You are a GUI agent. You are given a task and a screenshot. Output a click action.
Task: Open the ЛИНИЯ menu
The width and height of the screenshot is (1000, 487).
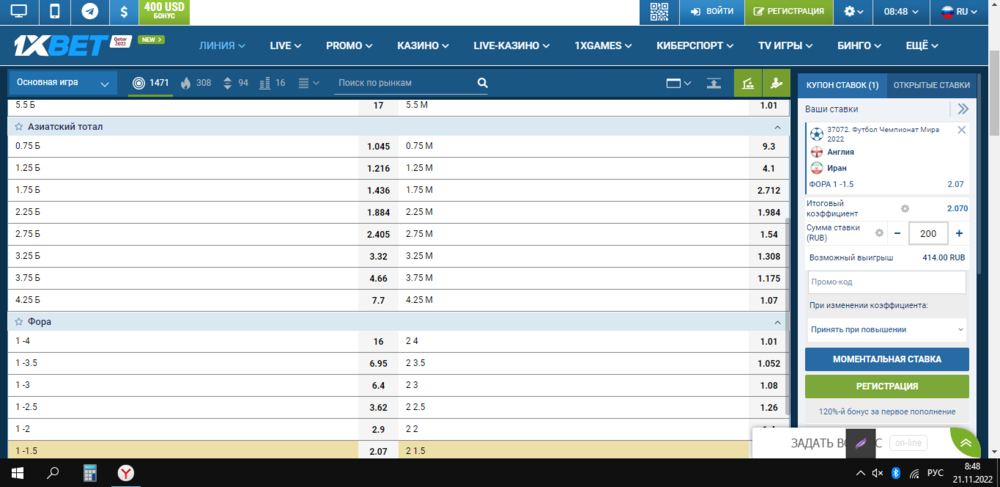pyautogui.click(x=222, y=46)
